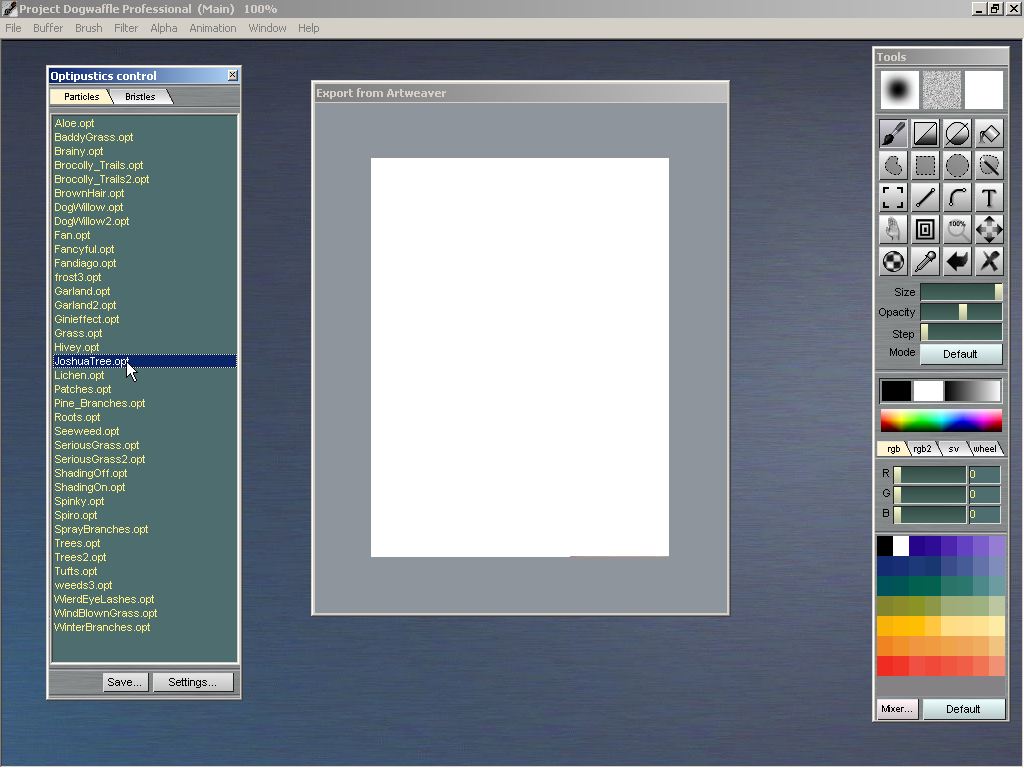Viewport: 1024px width, 768px height.
Task: Choose the linear gradient tool
Action: tap(925, 134)
